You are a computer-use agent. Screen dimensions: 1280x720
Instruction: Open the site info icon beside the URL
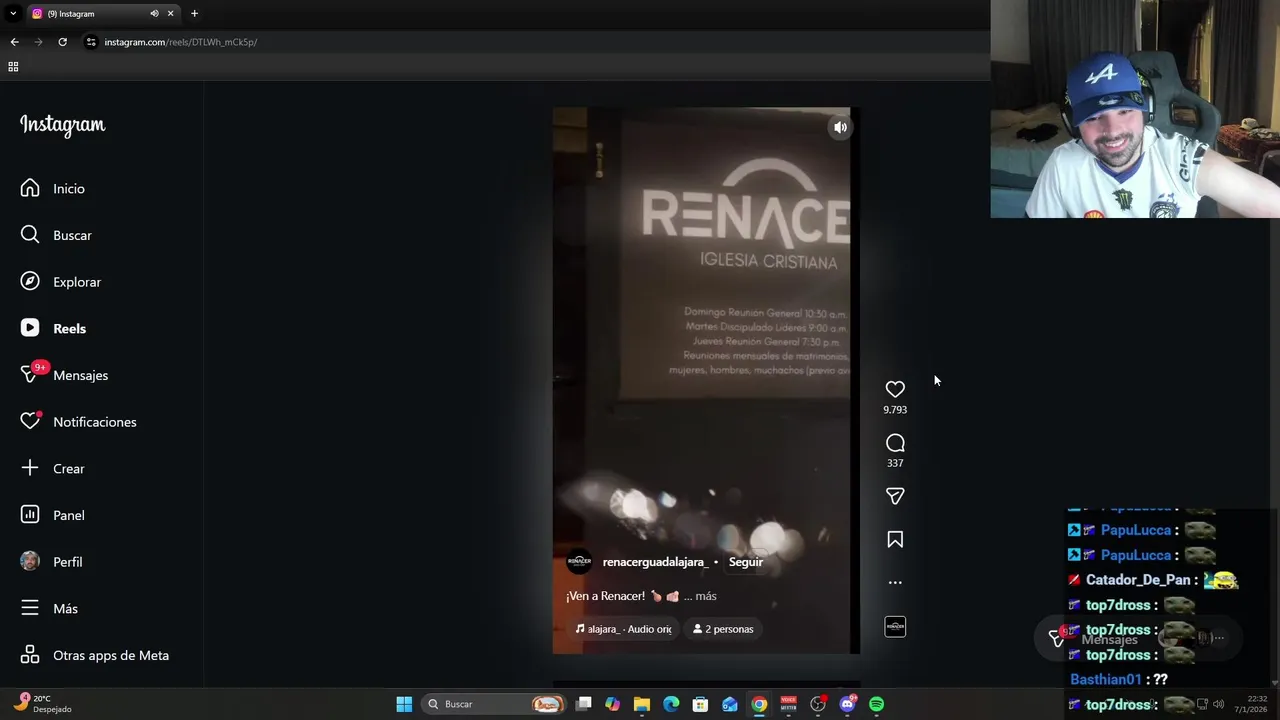point(91,42)
